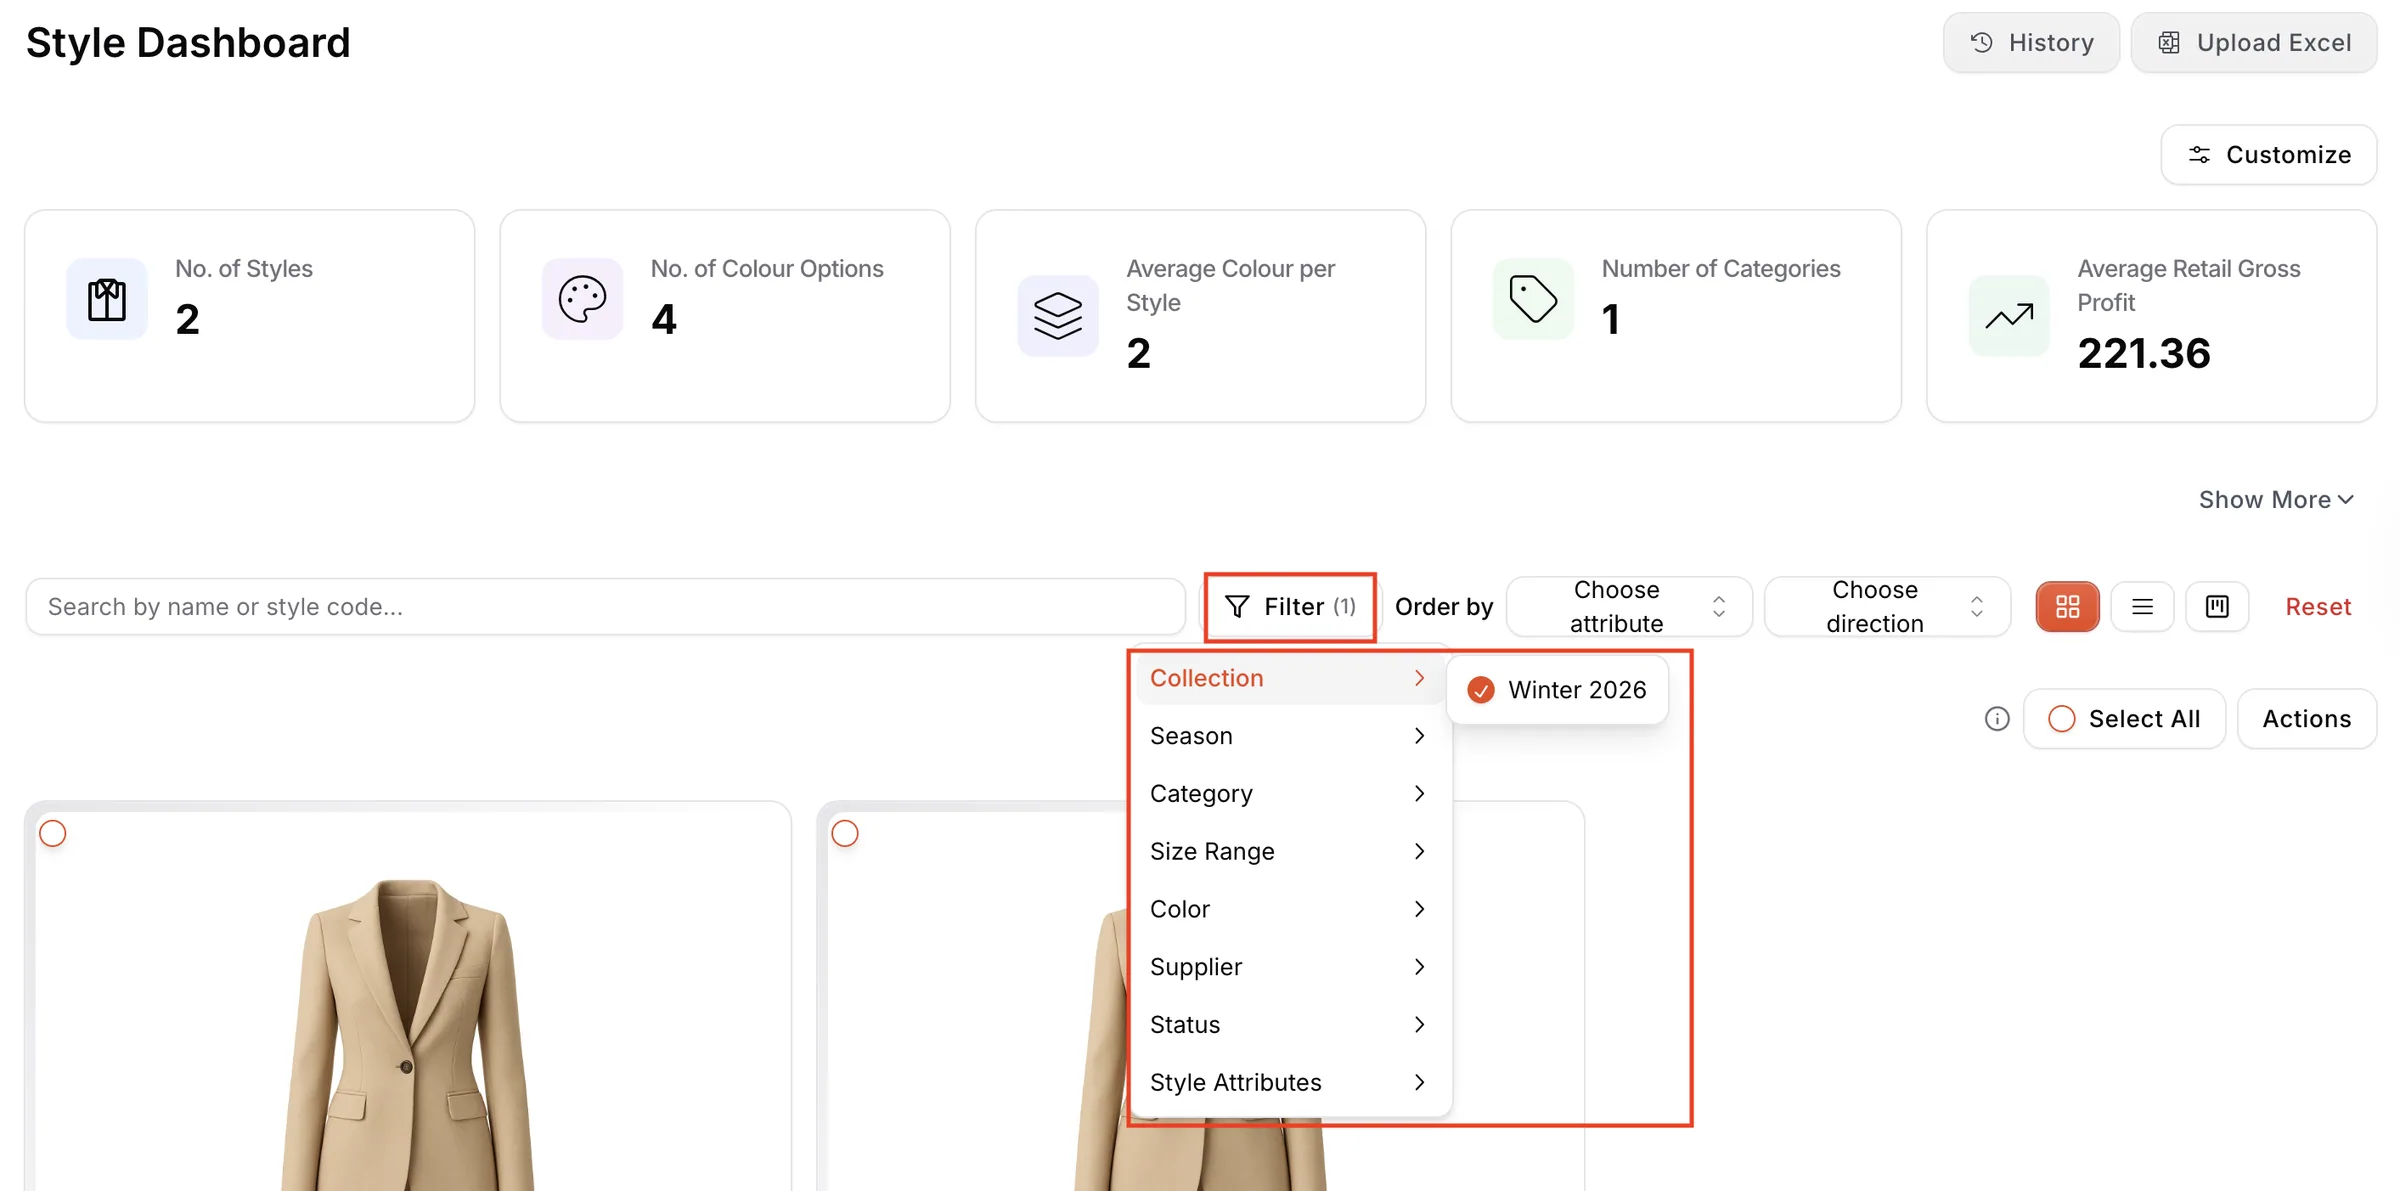
Task: Click the palette icon in Colour Options card
Action: (582, 299)
